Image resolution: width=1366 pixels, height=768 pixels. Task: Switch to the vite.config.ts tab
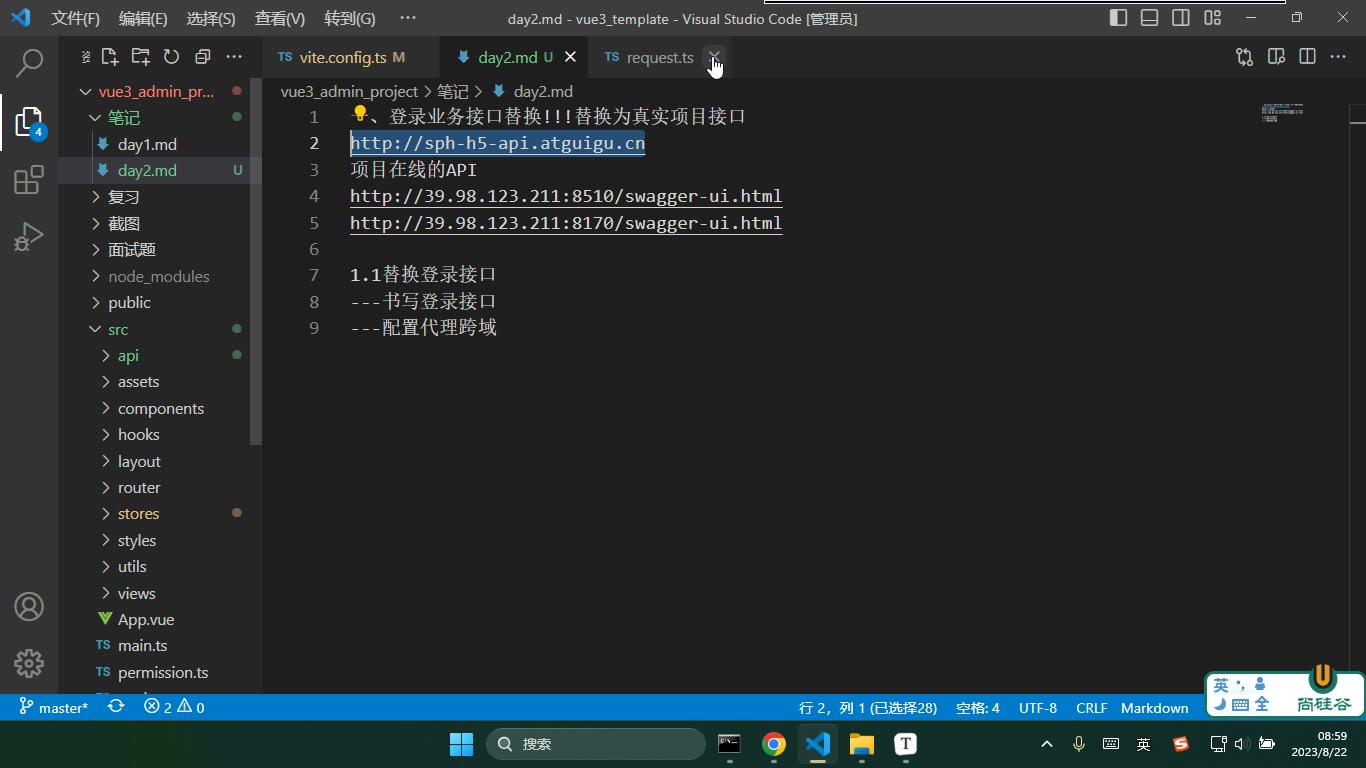click(350, 57)
